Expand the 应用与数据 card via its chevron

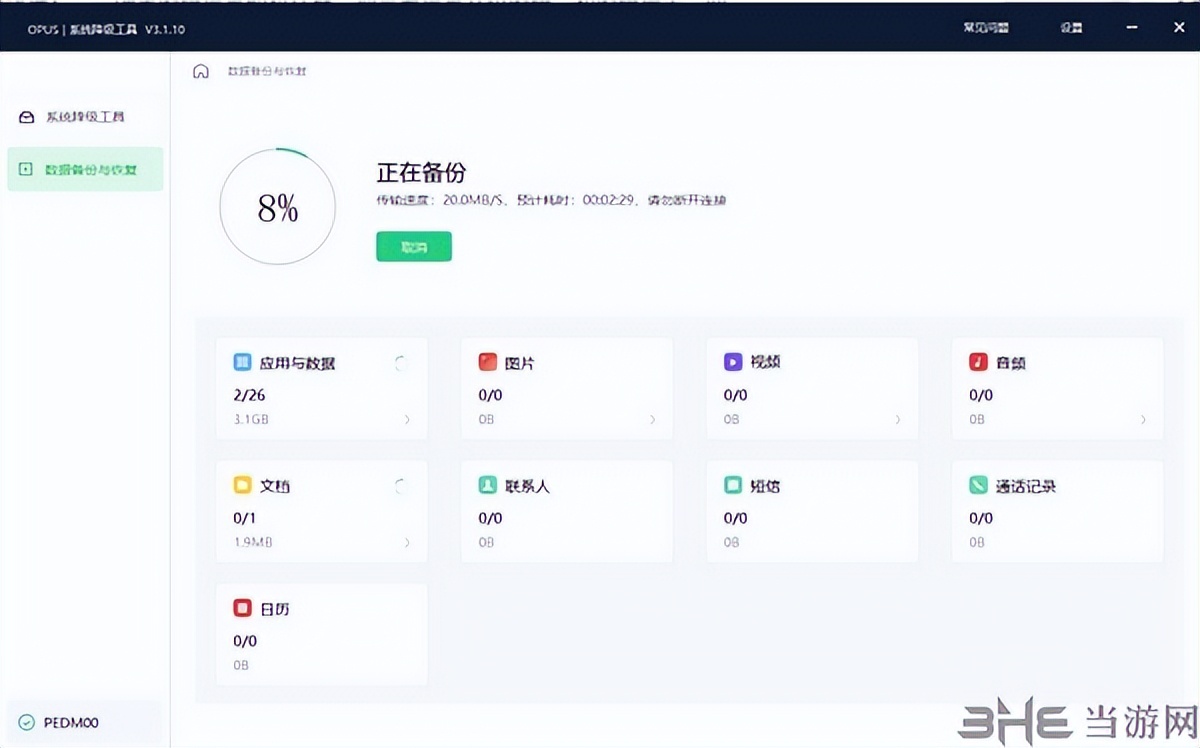[408, 421]
